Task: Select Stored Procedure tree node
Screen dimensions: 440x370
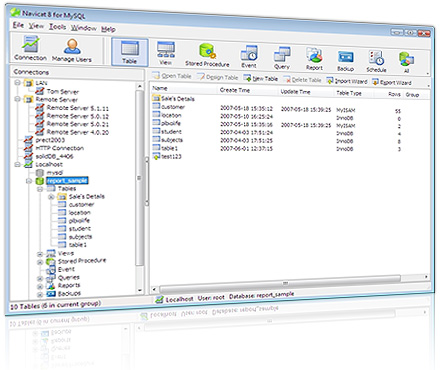Action: (82, 261)
